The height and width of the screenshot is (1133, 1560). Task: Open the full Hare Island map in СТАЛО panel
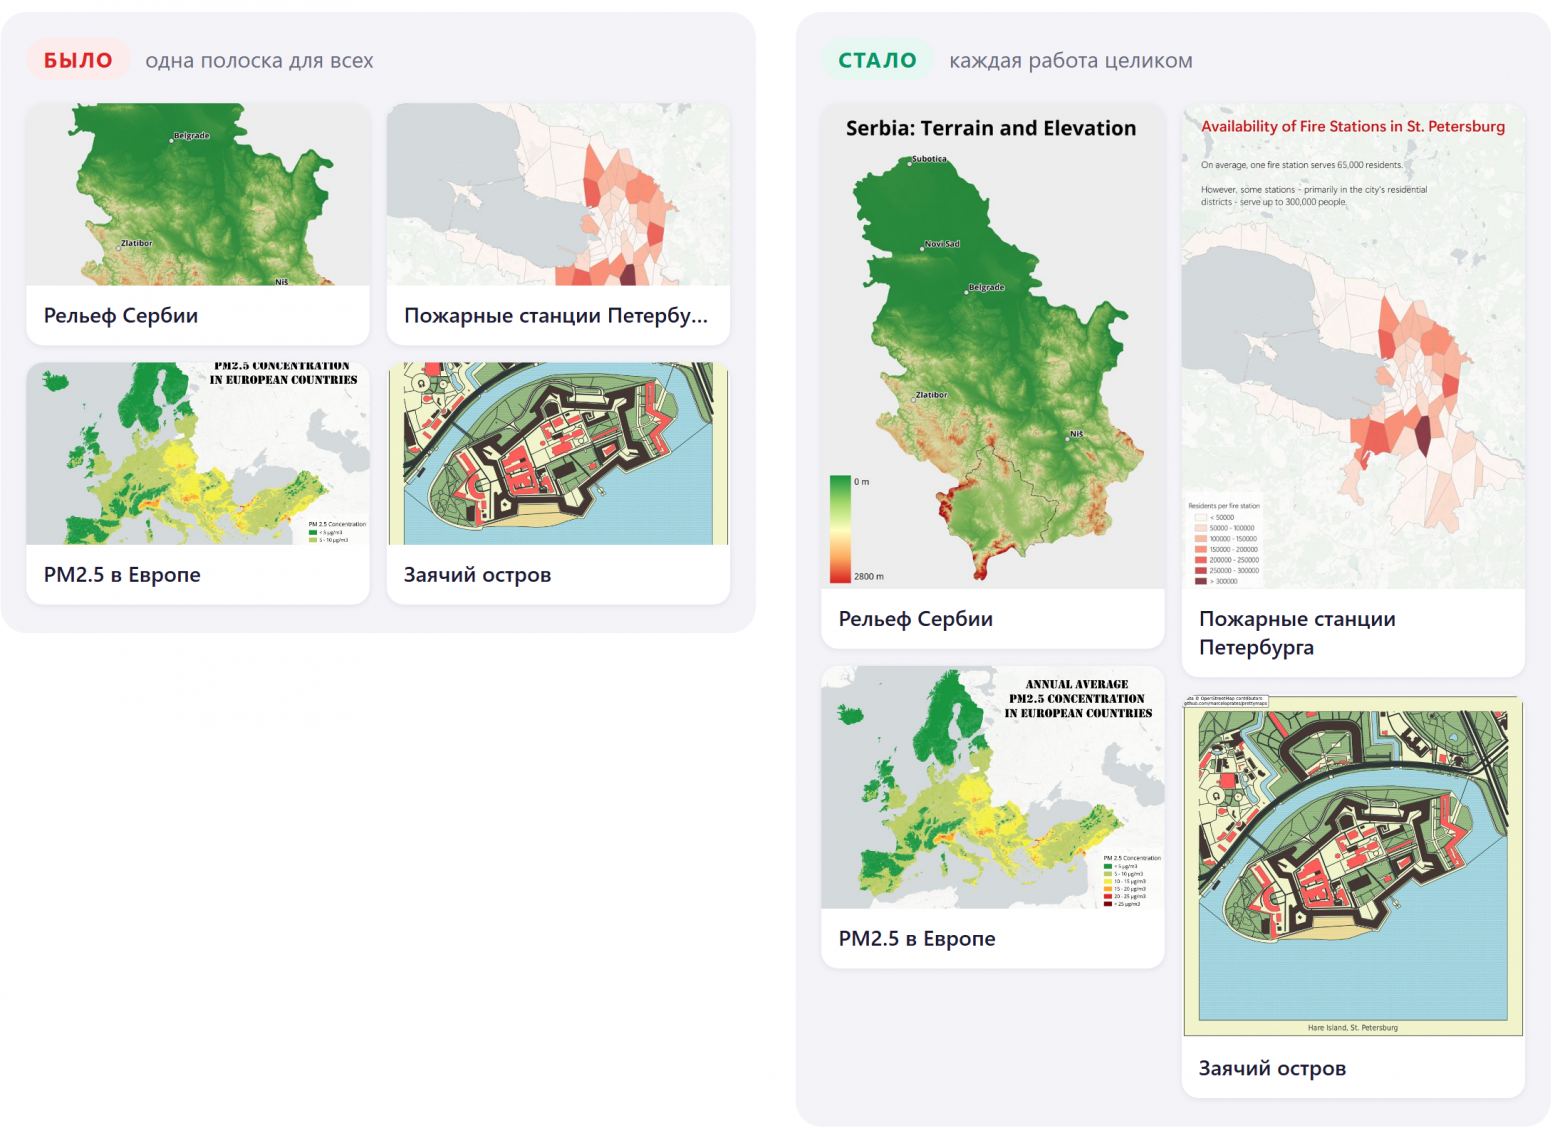[x=1354, y=866]
